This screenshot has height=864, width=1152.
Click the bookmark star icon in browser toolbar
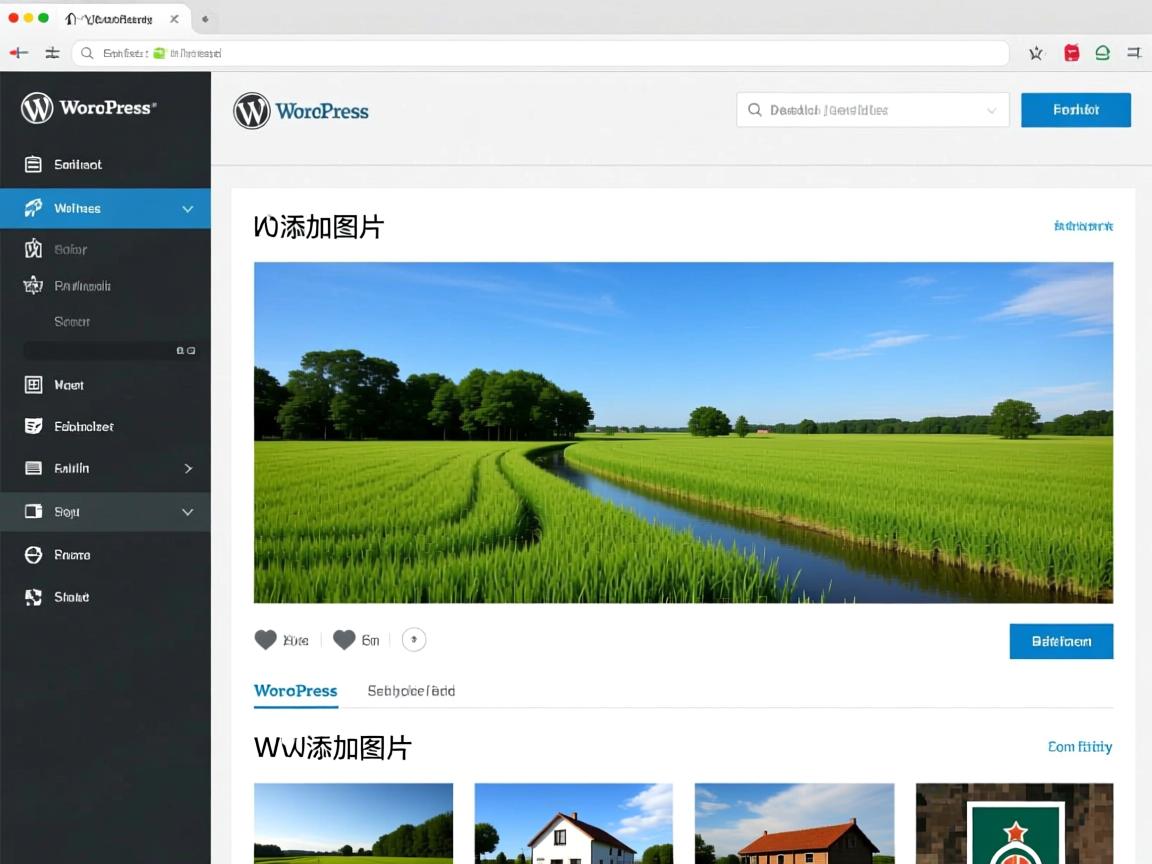click(1036, 53)
